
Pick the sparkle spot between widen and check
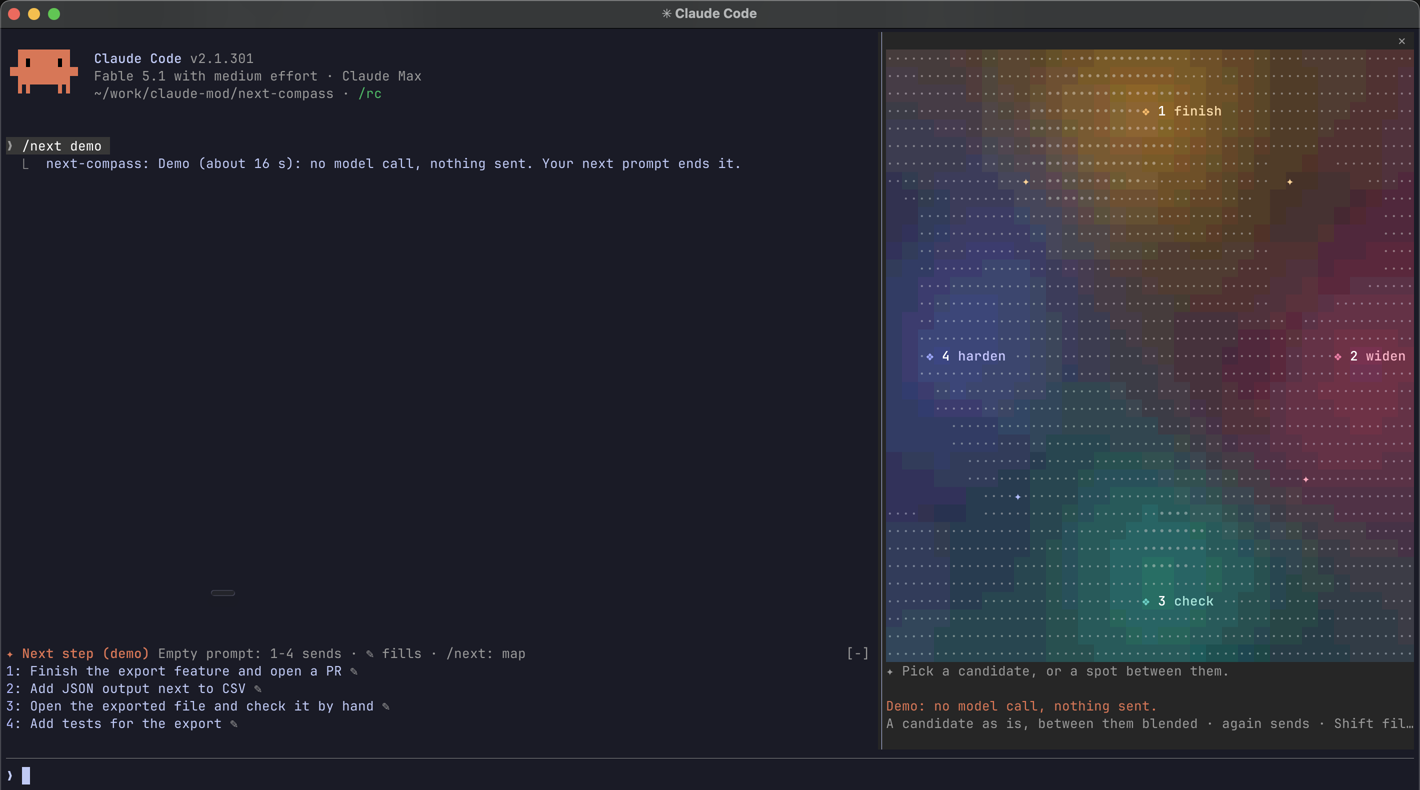click(1306, 480)
